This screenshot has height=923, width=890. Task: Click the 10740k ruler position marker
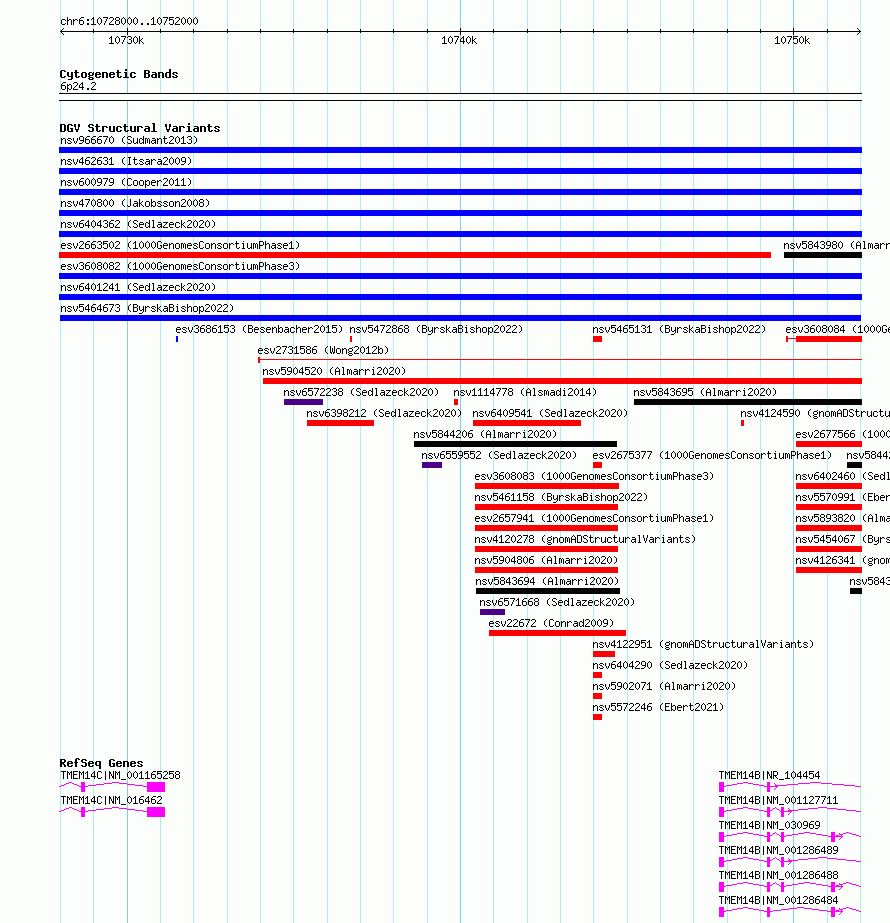459,40
